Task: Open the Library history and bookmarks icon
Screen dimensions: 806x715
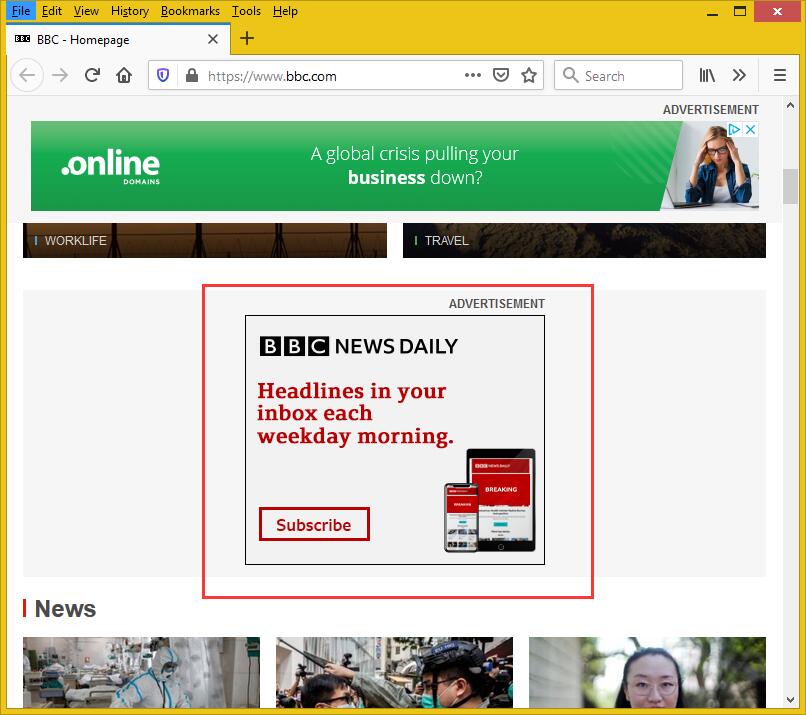Action: point(707,76)
